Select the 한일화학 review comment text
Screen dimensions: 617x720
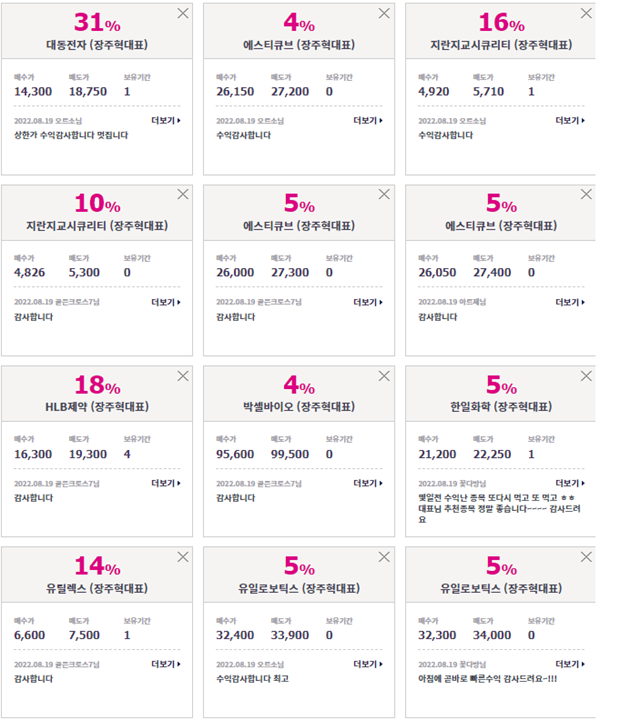coord(499,508)
